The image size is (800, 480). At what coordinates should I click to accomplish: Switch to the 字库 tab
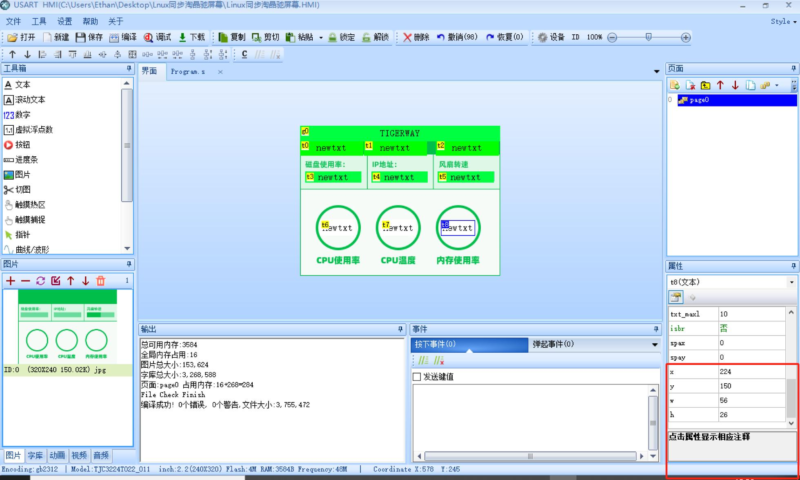click(x=35, y=456)
